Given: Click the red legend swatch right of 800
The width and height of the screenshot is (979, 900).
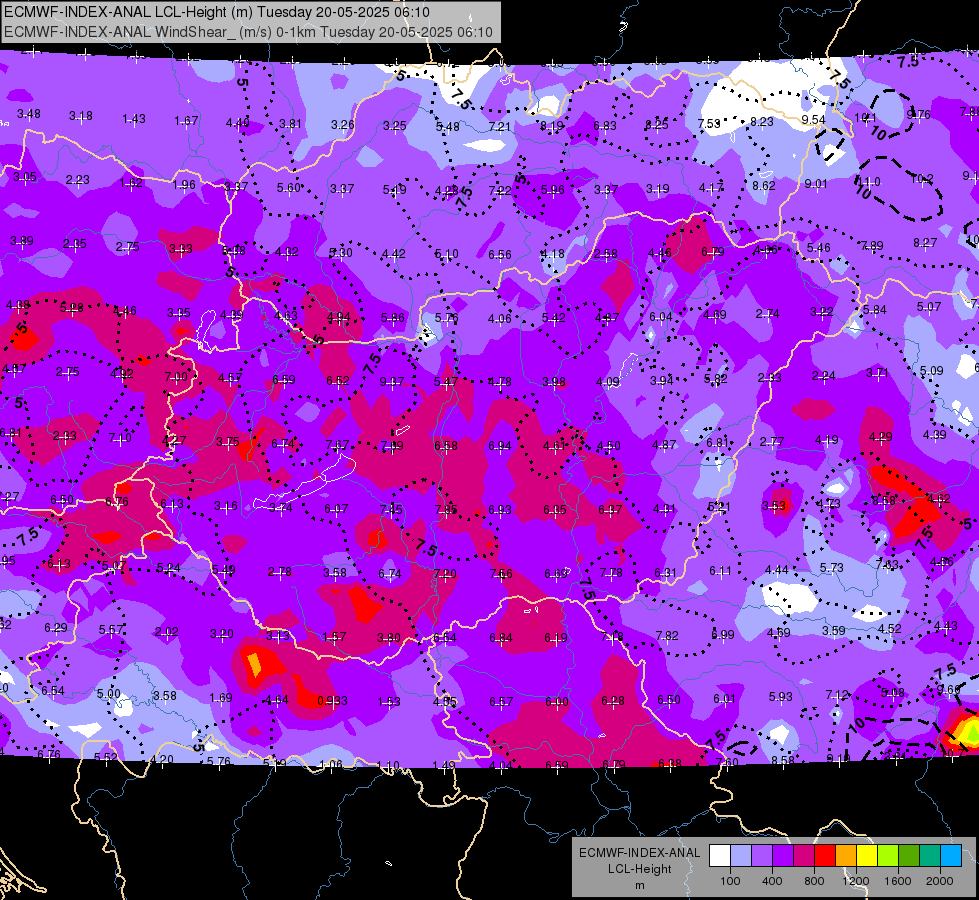Looking at the screenshot, I should click(x=825, y=856).
